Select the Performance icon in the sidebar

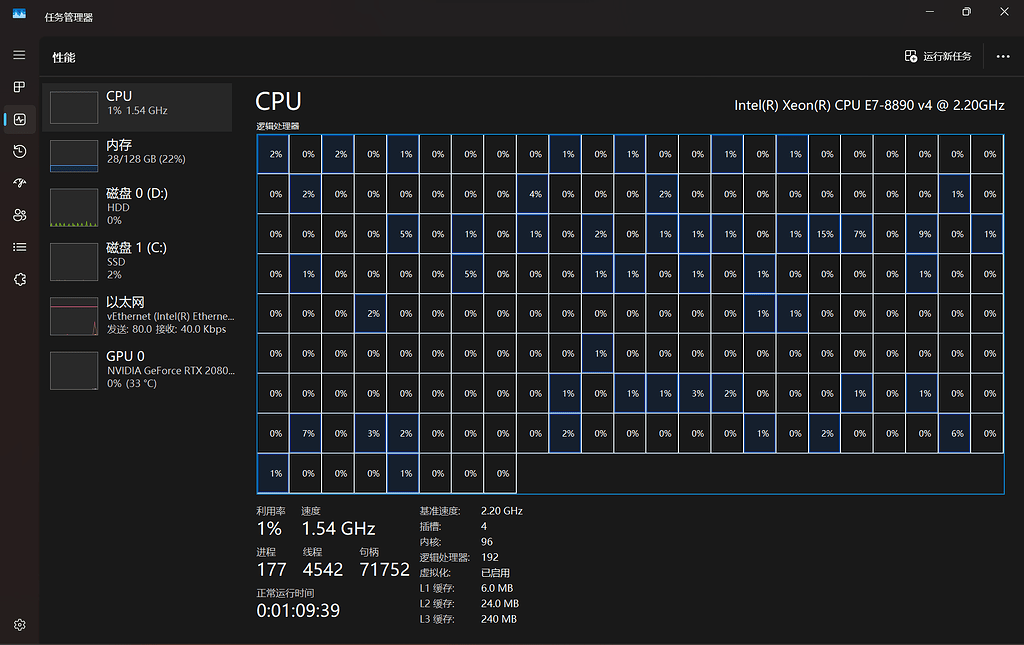click(20, 119)
